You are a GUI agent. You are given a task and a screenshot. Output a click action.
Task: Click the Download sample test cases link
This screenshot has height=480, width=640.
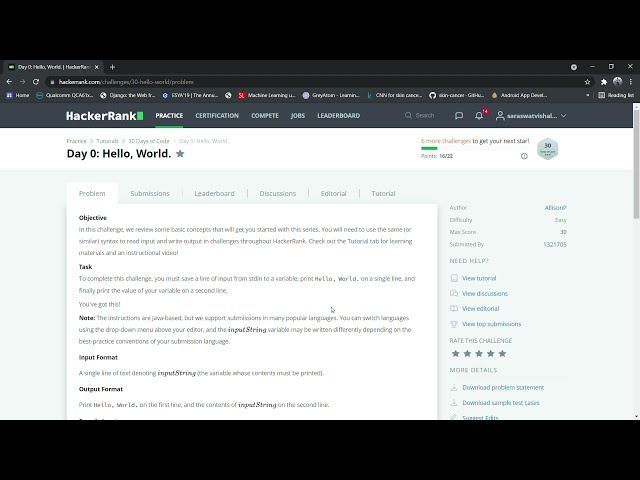[x=501, y=402]
